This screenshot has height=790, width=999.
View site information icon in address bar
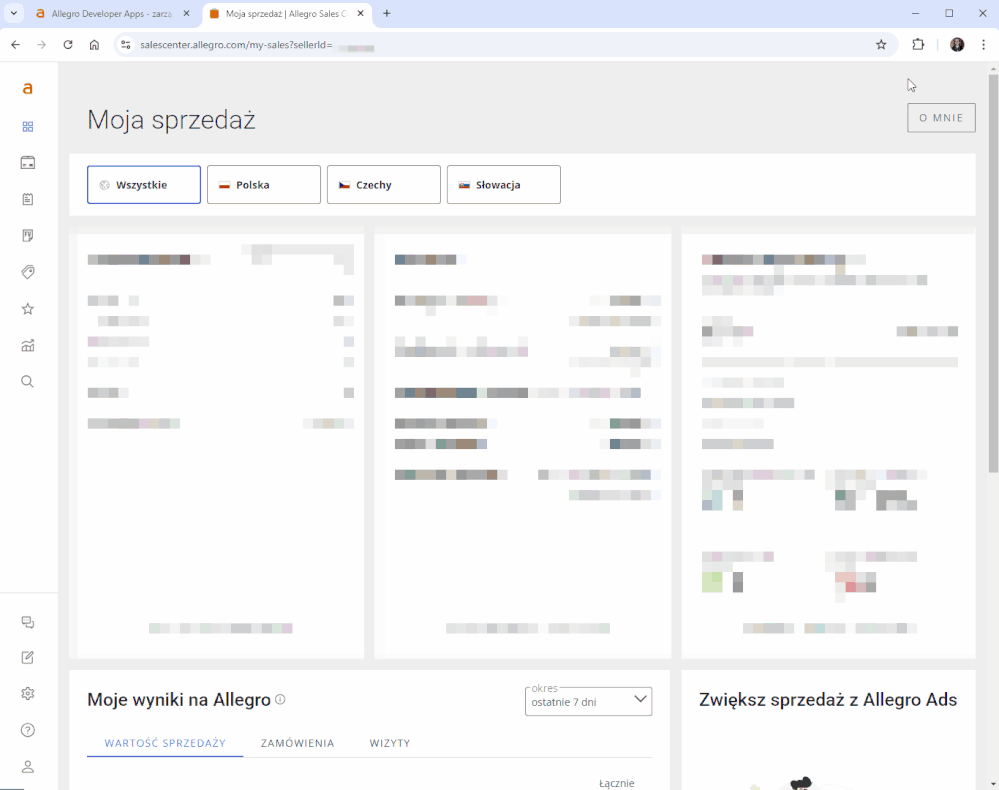click(x=126, y=45)
